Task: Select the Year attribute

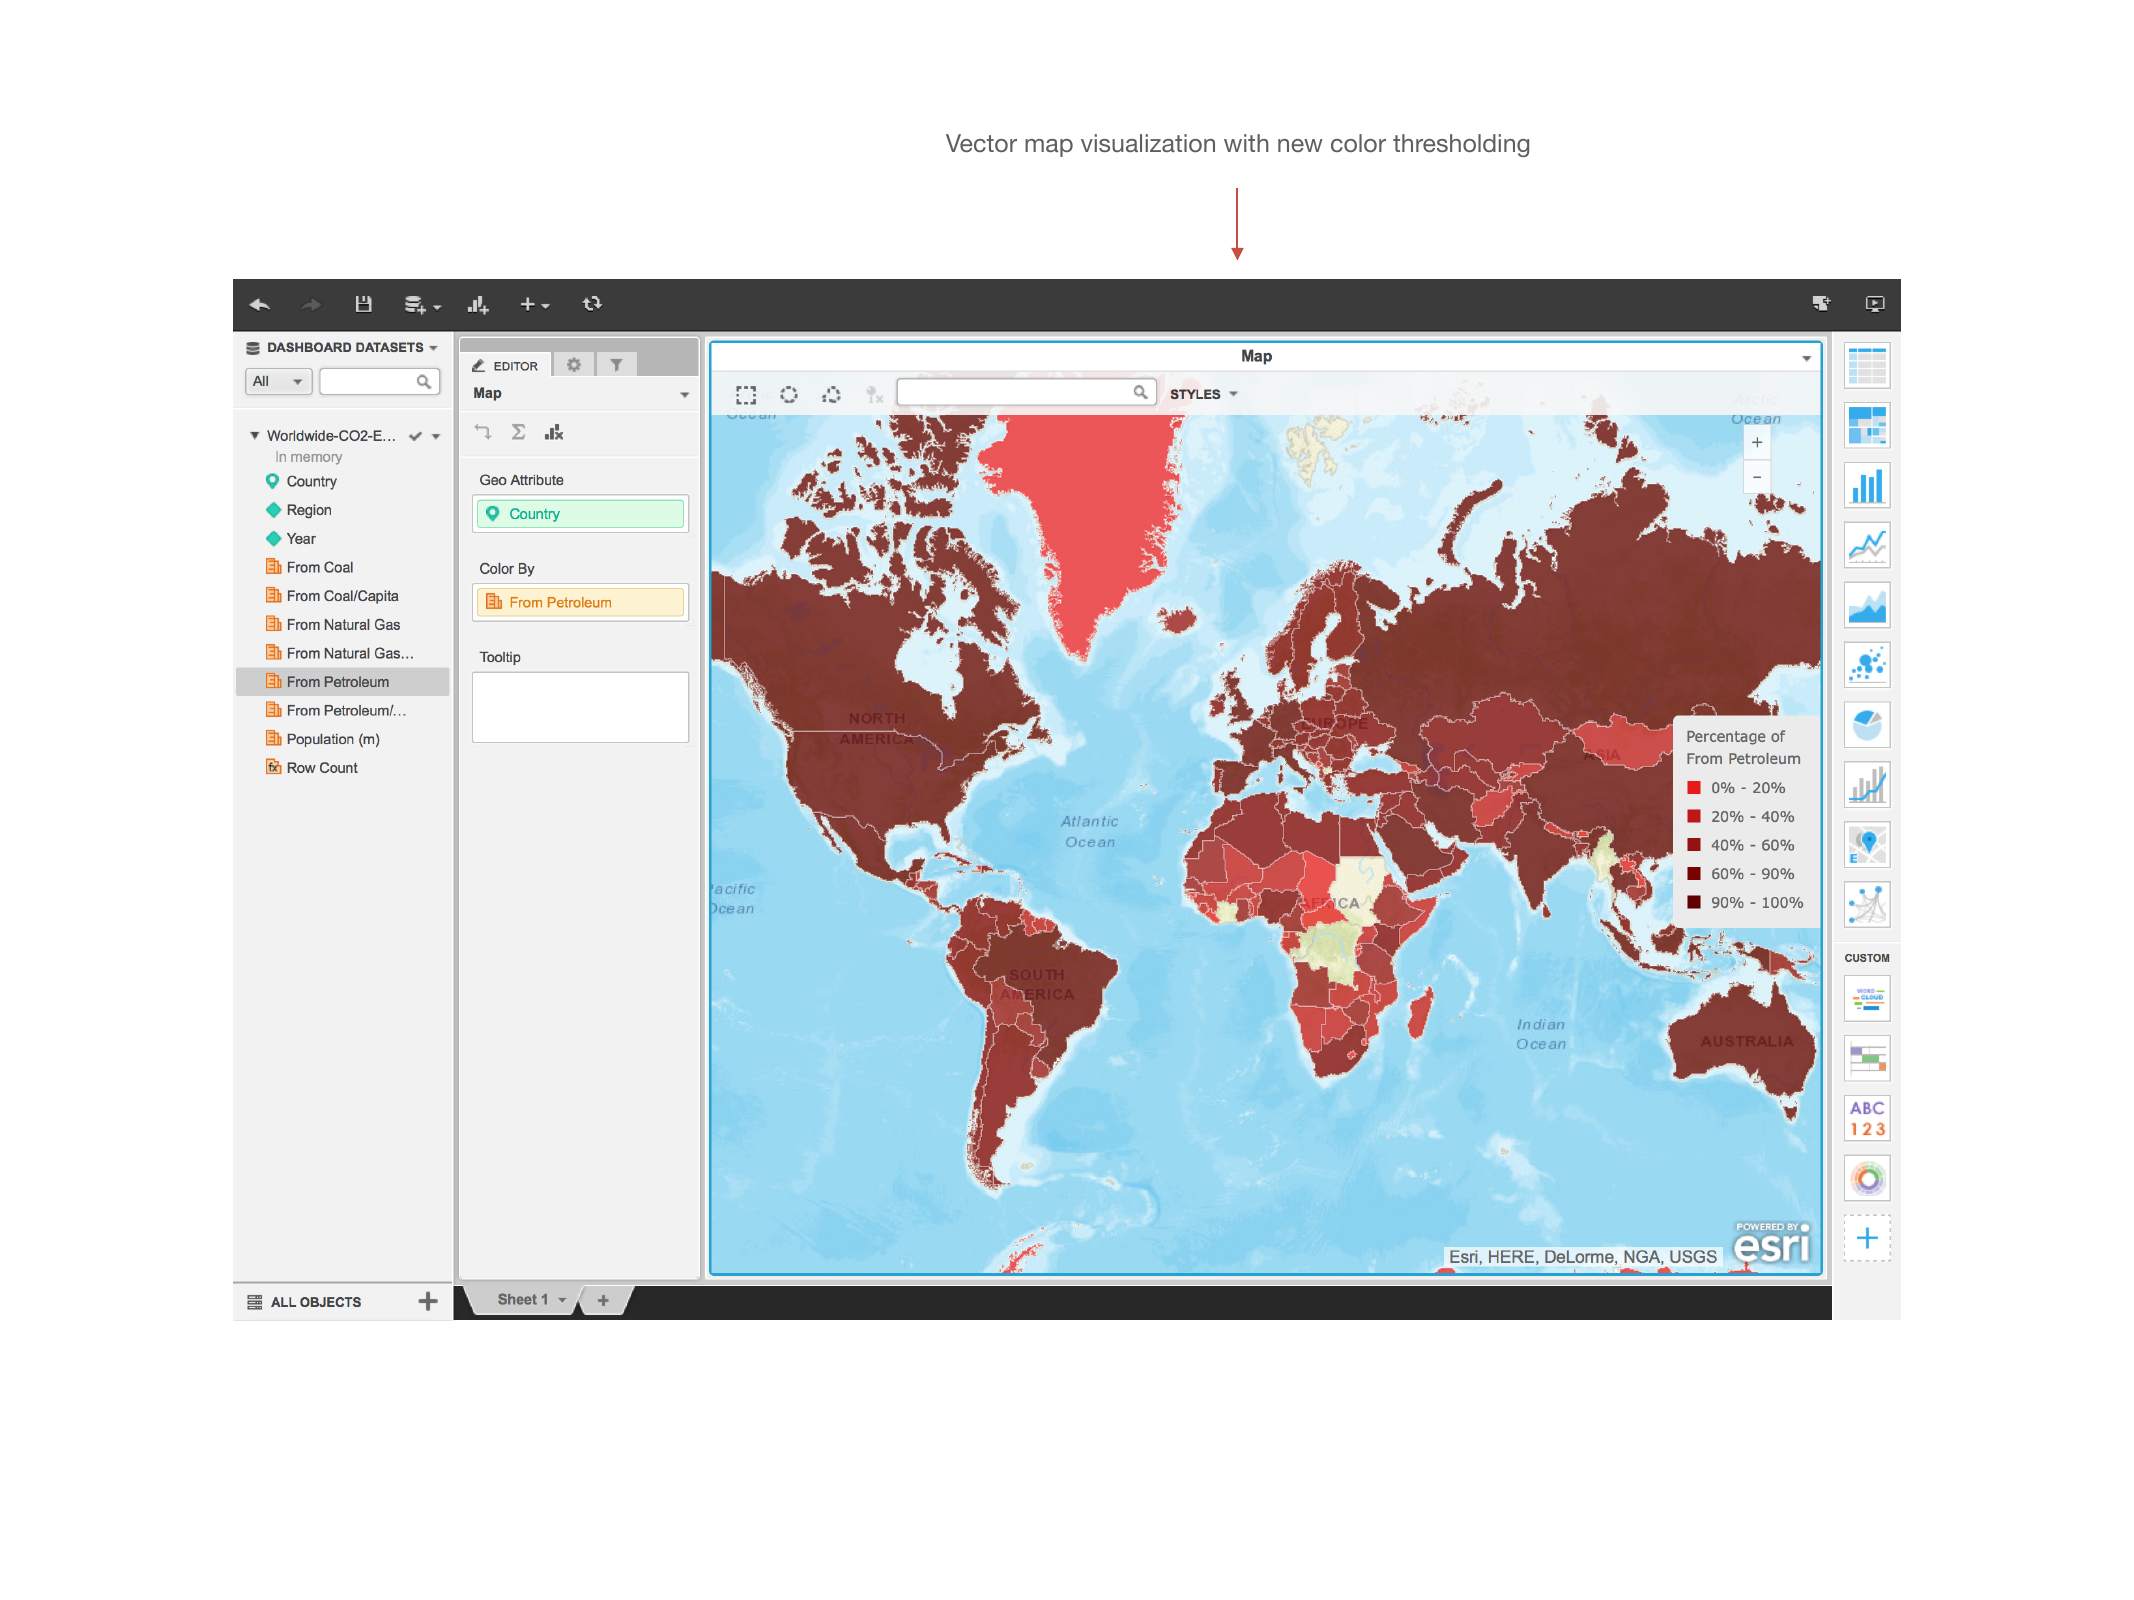Action: 300,538
